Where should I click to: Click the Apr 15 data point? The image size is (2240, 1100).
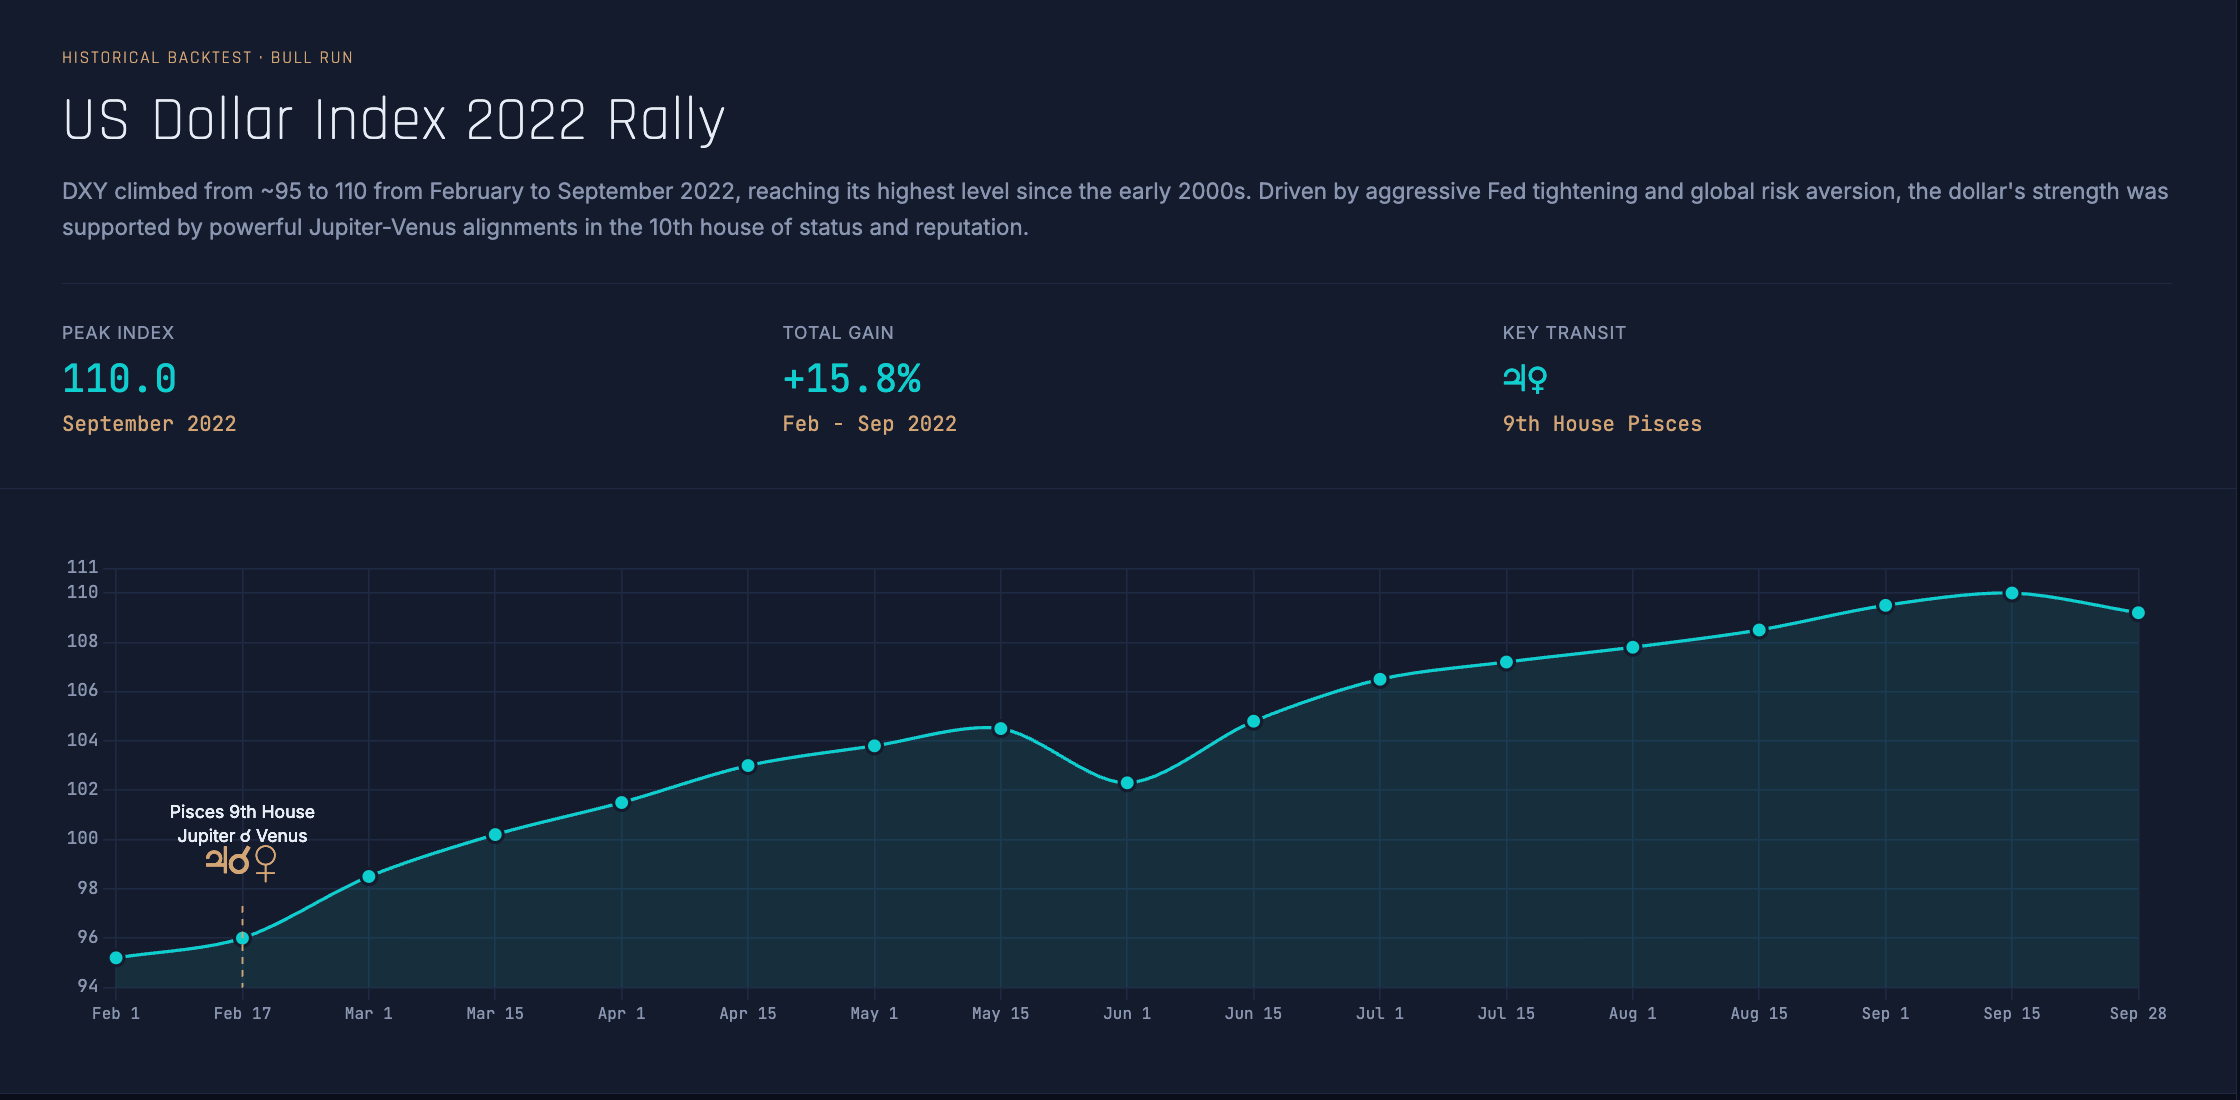[x=748, y=766]
